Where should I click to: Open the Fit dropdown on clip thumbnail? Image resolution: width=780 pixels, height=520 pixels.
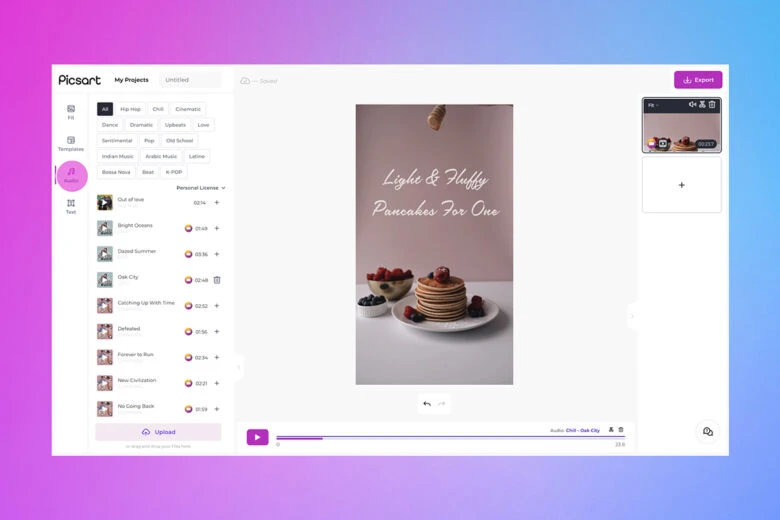[653, 105]
